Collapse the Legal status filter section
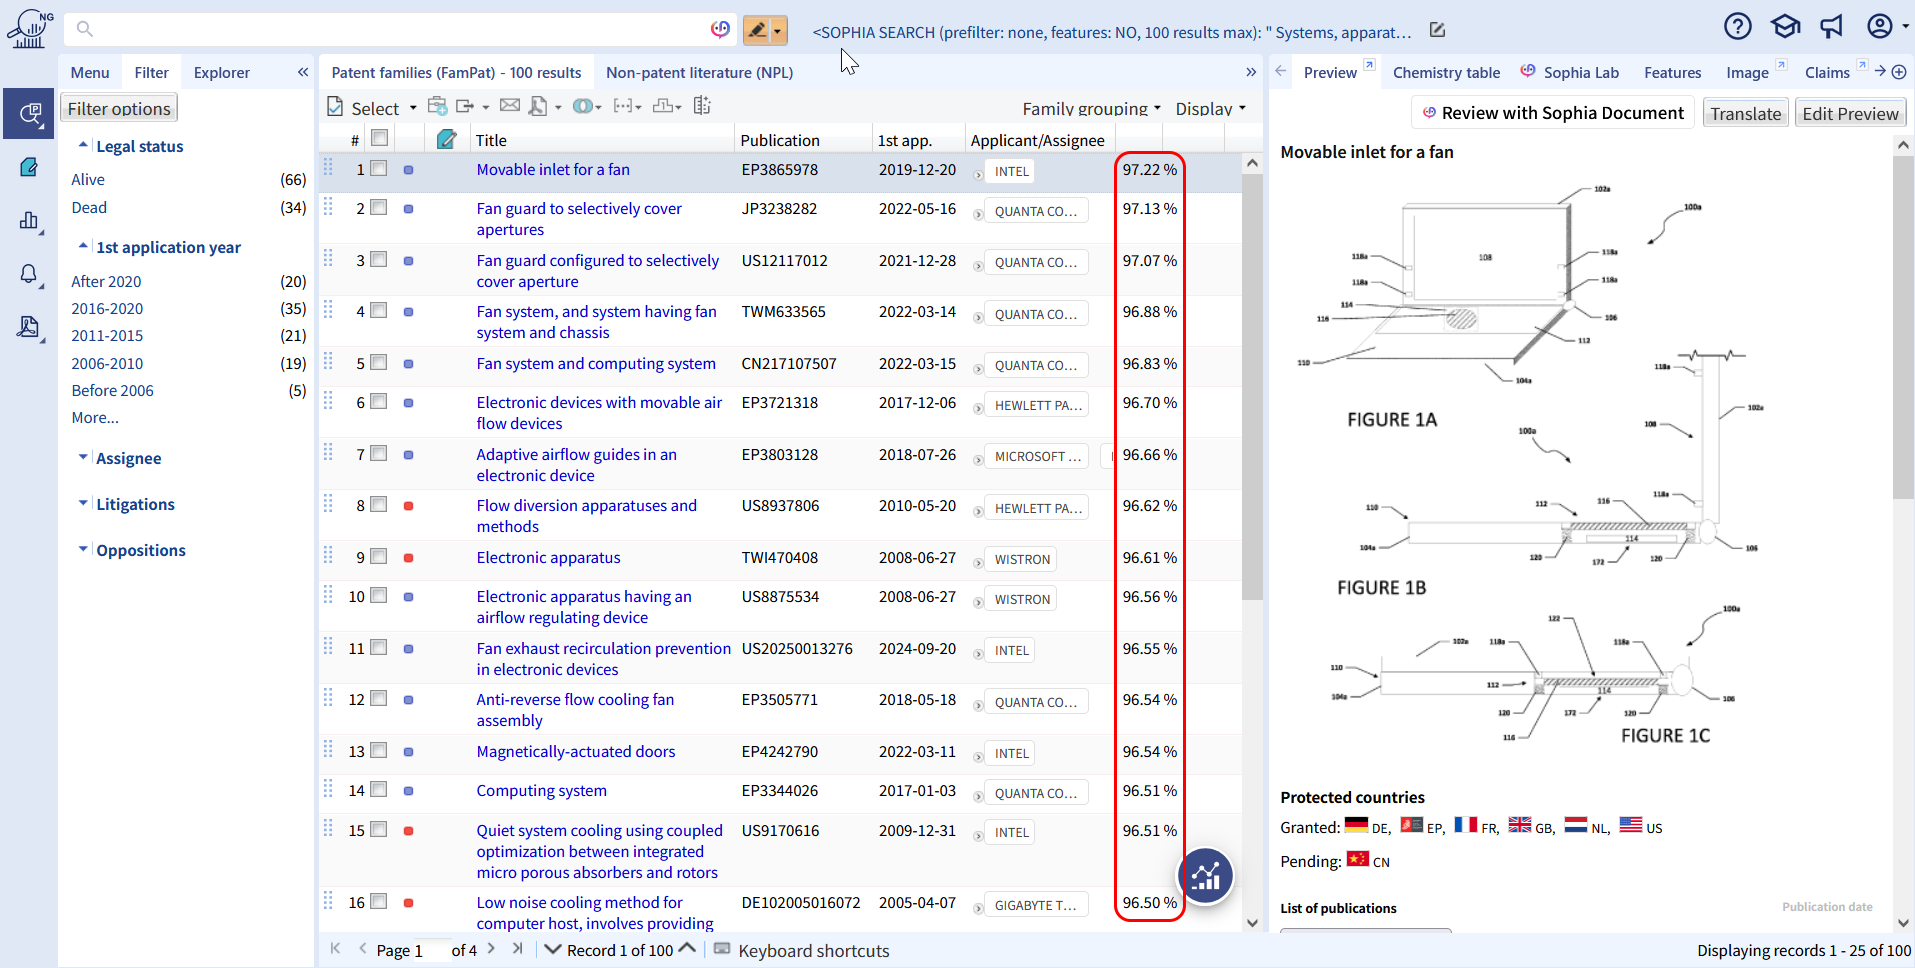This screenshot has height=968, width=1915. 83,145
